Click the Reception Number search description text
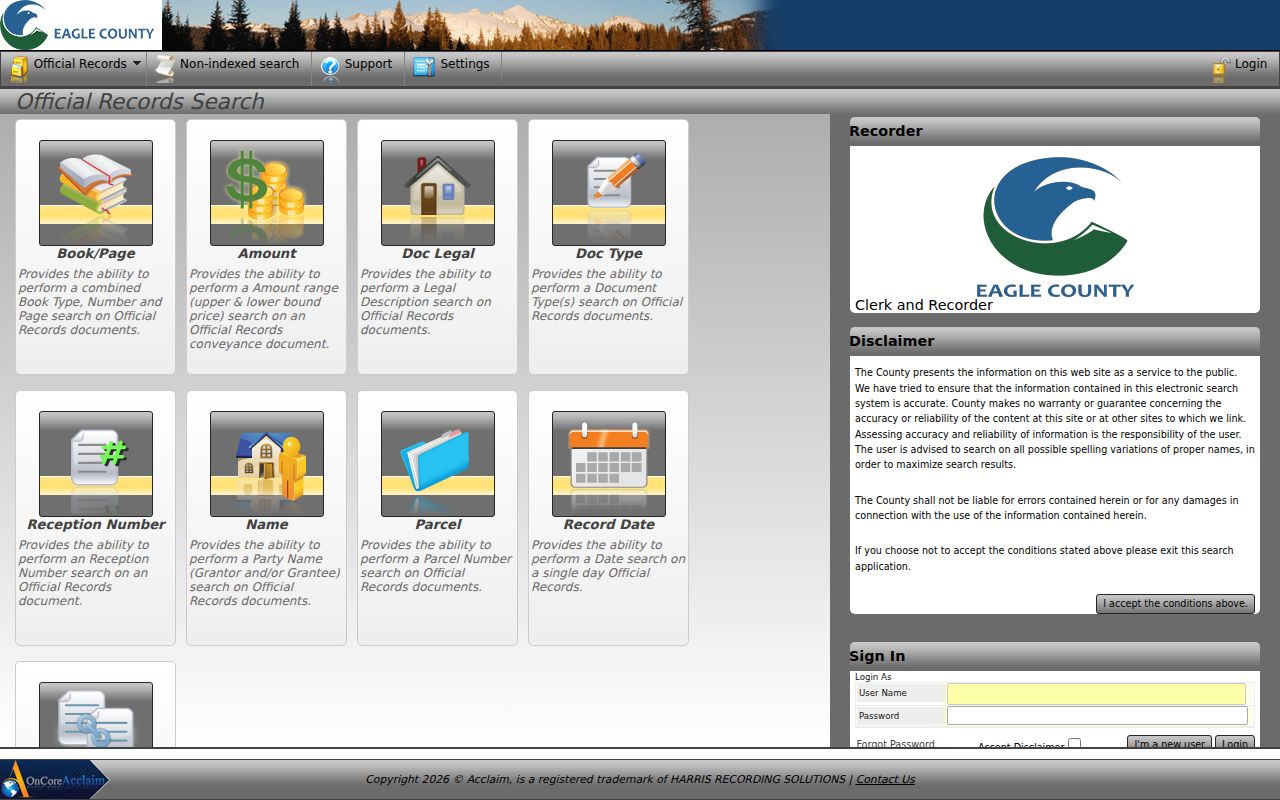This screenshot has width=1280, height=800. (x=84, y=573)
